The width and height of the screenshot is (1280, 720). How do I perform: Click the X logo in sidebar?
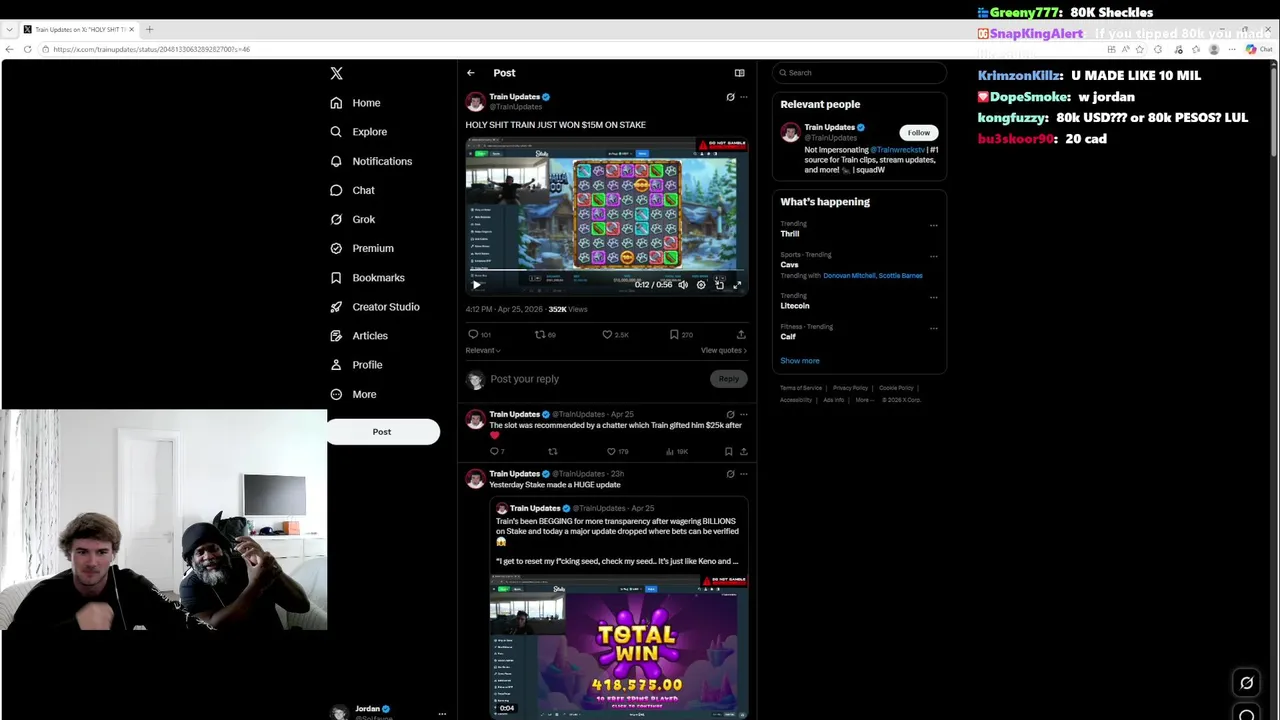336,73
